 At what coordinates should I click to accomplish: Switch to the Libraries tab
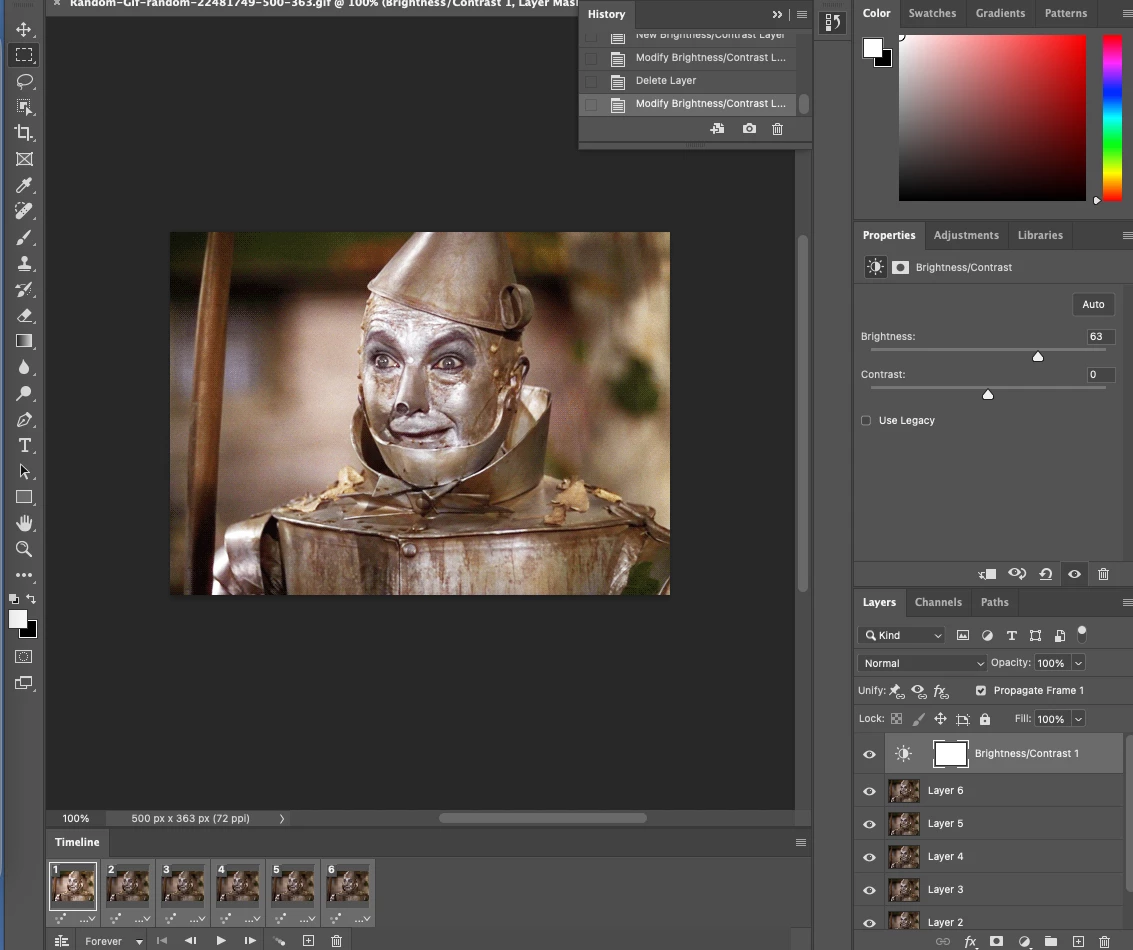[1040, 236]
